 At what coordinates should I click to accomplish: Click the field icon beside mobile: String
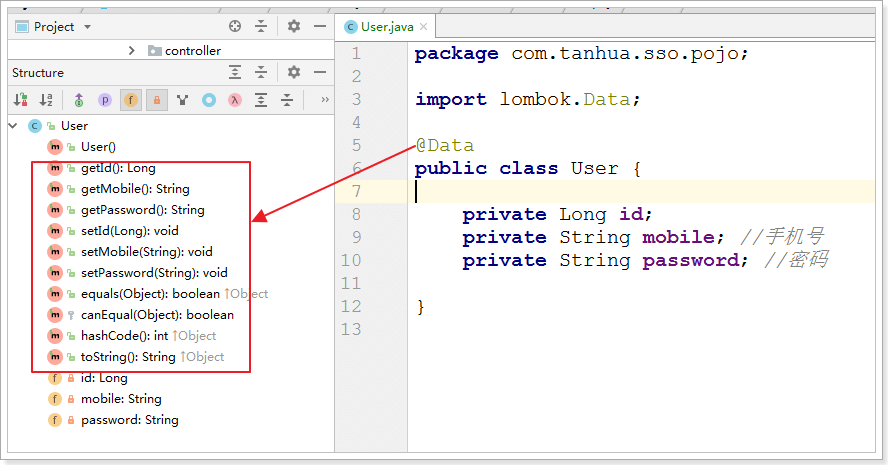(x=54, y=399)
